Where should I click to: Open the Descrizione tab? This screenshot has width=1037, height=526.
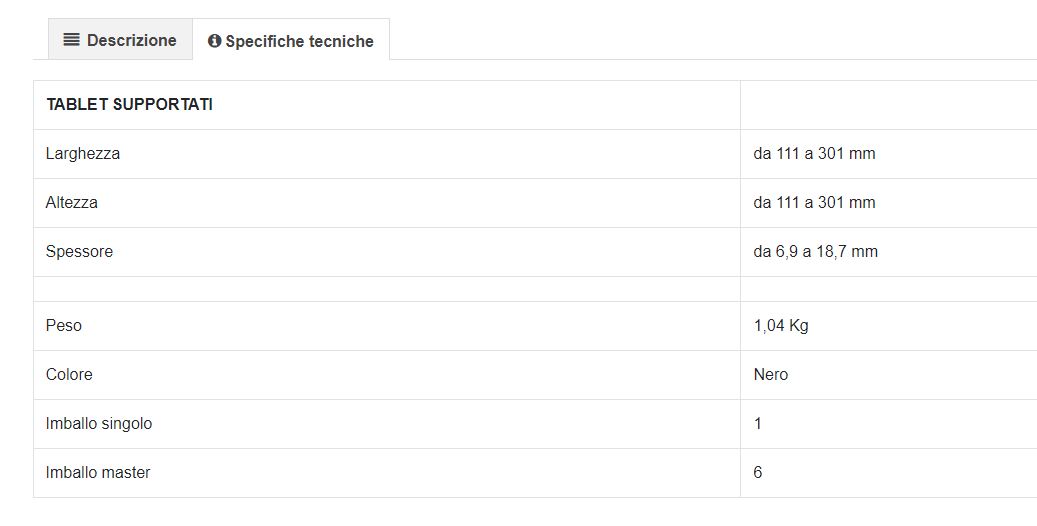(120, 40)
